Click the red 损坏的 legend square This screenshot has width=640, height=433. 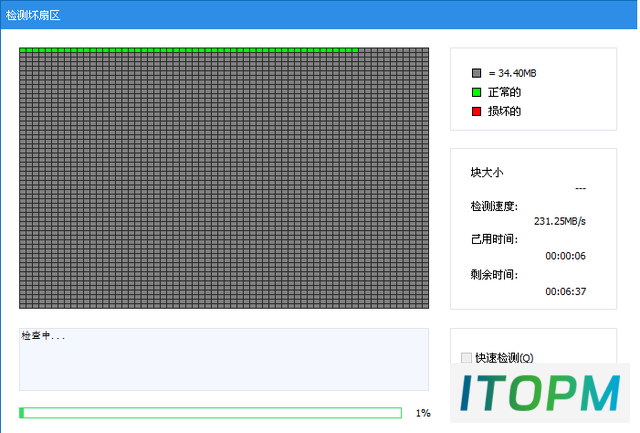[476, 111]
